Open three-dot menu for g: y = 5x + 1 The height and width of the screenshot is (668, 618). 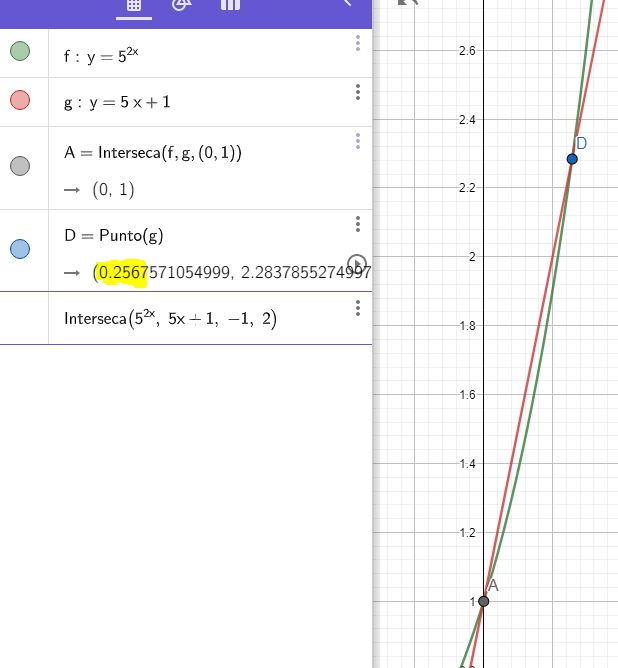pyautogui.click(x=357, y=92)
